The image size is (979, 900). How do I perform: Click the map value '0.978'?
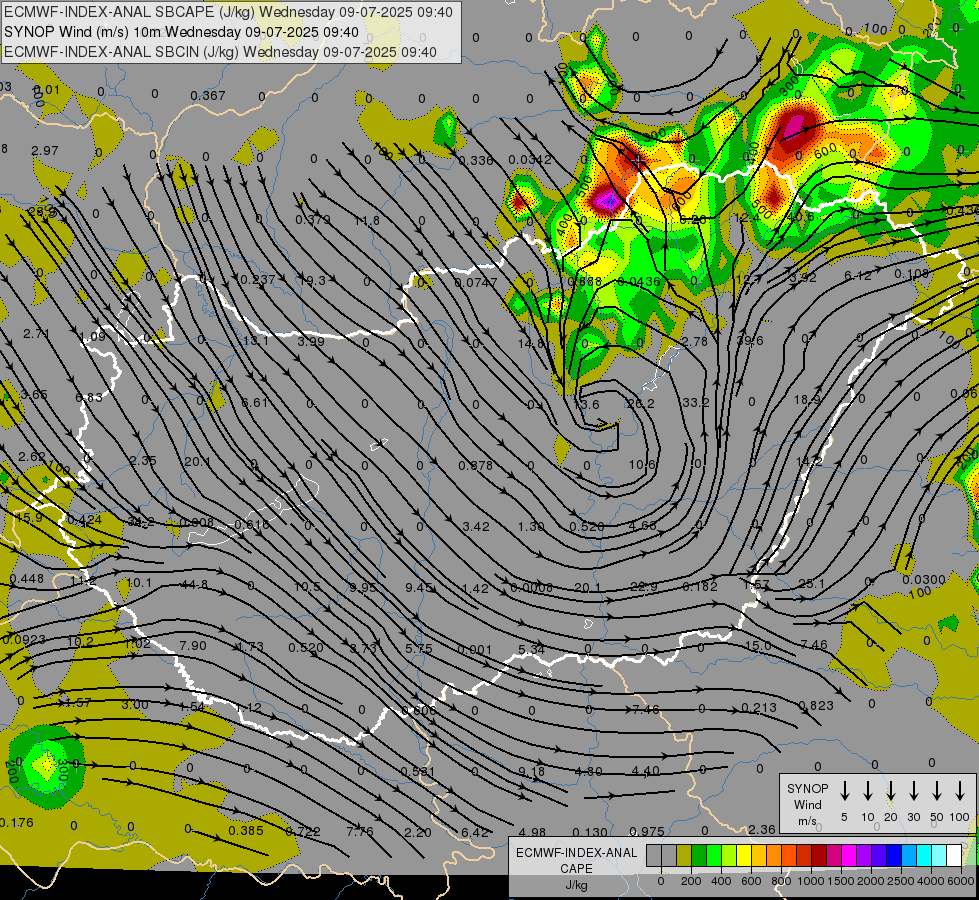point(476,465)
